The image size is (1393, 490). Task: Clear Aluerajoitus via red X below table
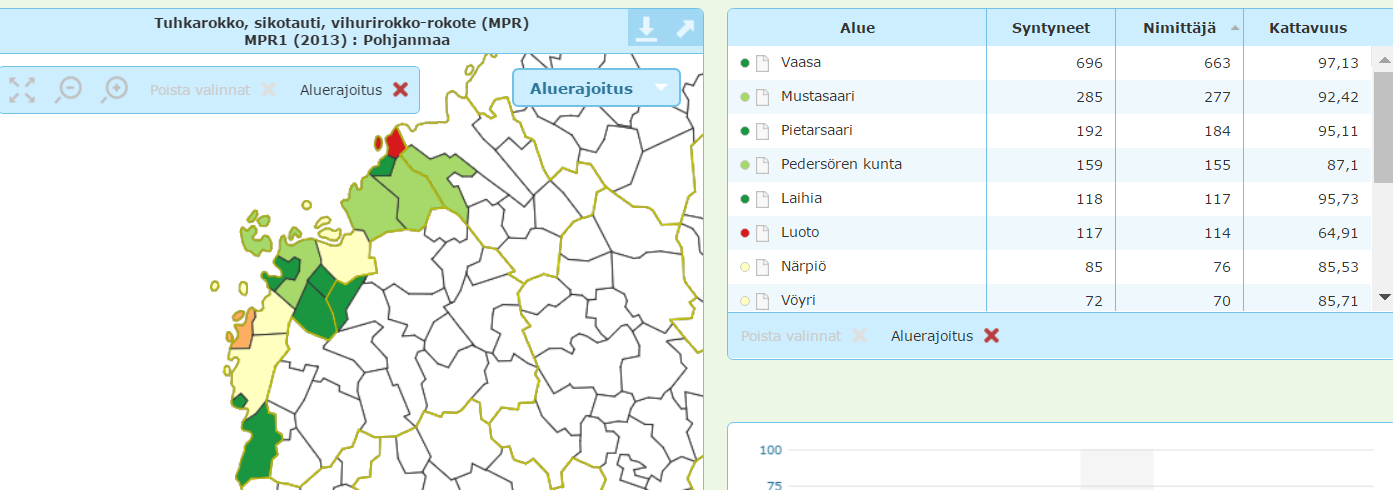(x=992, y=336)
